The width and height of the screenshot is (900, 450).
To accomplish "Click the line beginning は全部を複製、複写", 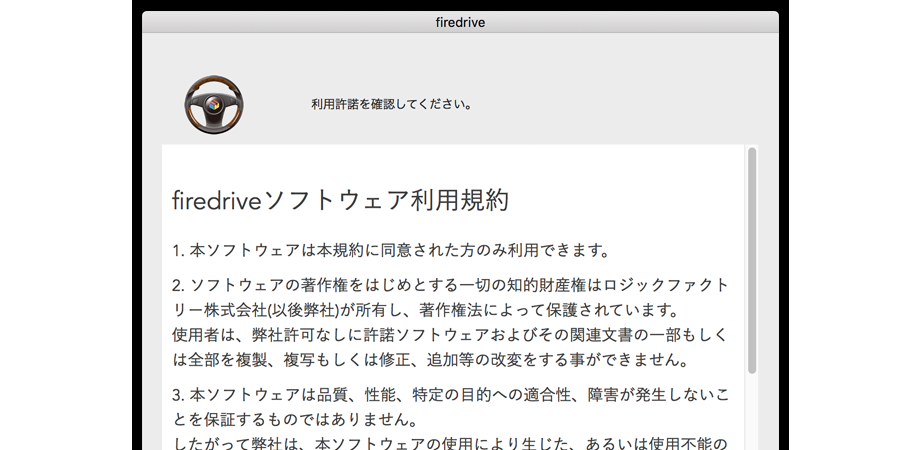I will pyautogui.click(x=430, y=360).
